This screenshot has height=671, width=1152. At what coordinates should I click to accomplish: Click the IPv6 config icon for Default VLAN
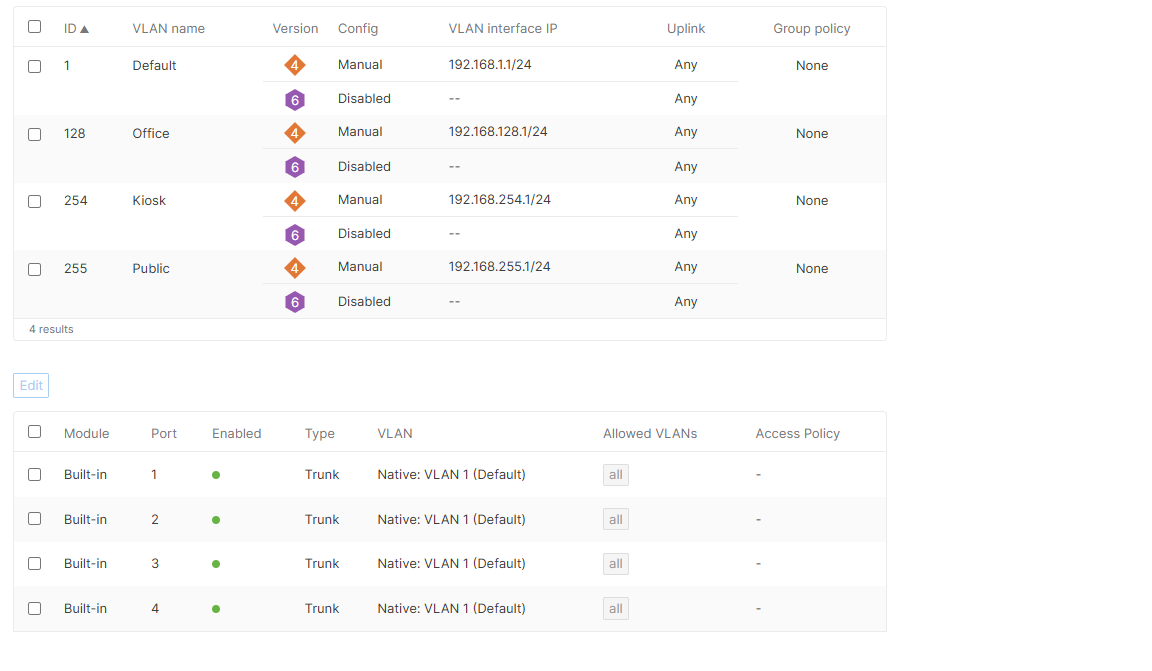coord(295,99)
